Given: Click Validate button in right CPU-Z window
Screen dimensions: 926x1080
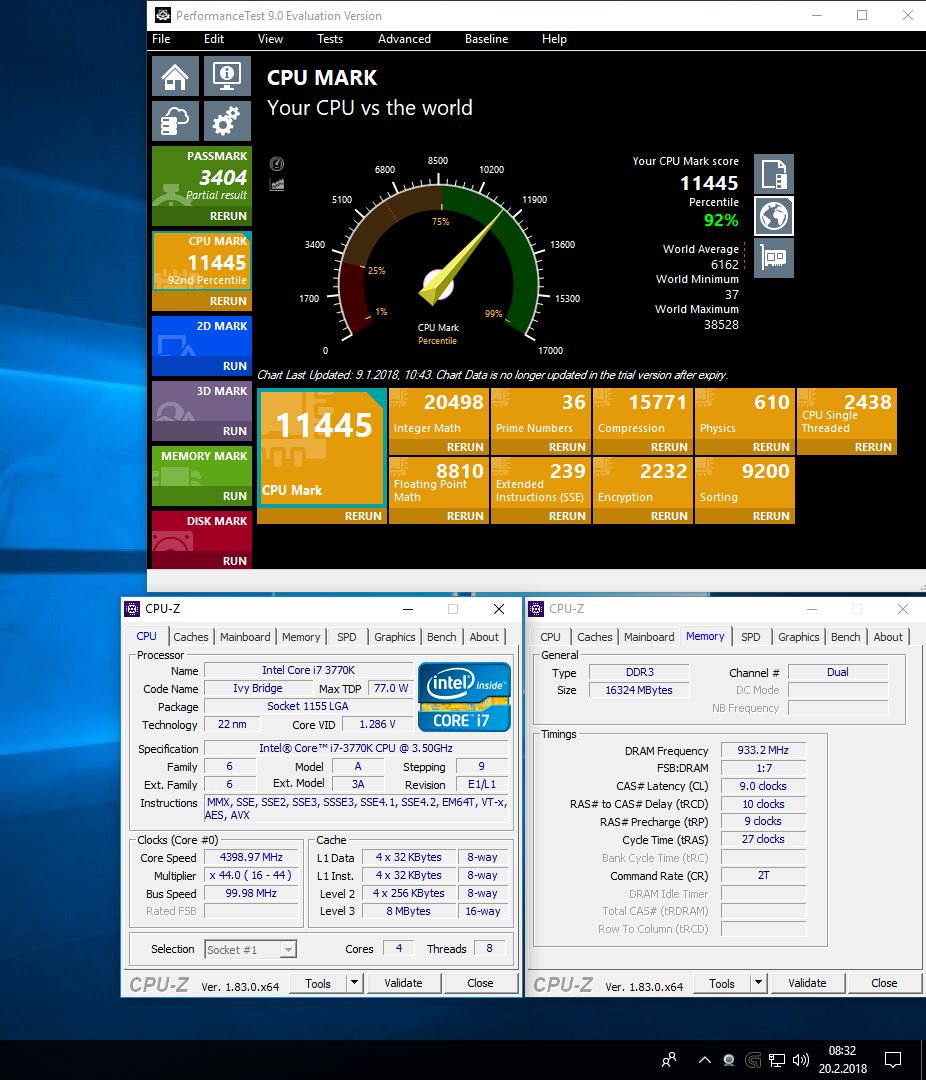Looking at the screenshot, I should (807, 983).
